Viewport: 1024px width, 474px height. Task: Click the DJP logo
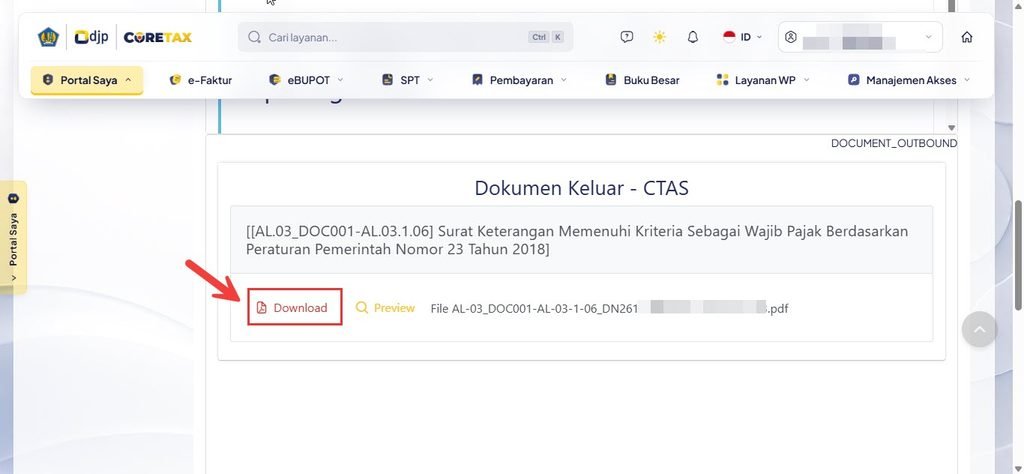point(91,37)
